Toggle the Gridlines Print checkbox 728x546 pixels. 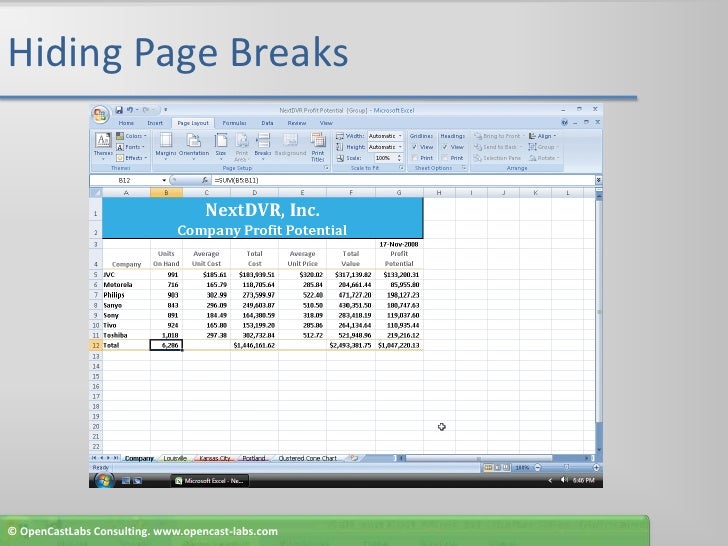coord(415,158)
